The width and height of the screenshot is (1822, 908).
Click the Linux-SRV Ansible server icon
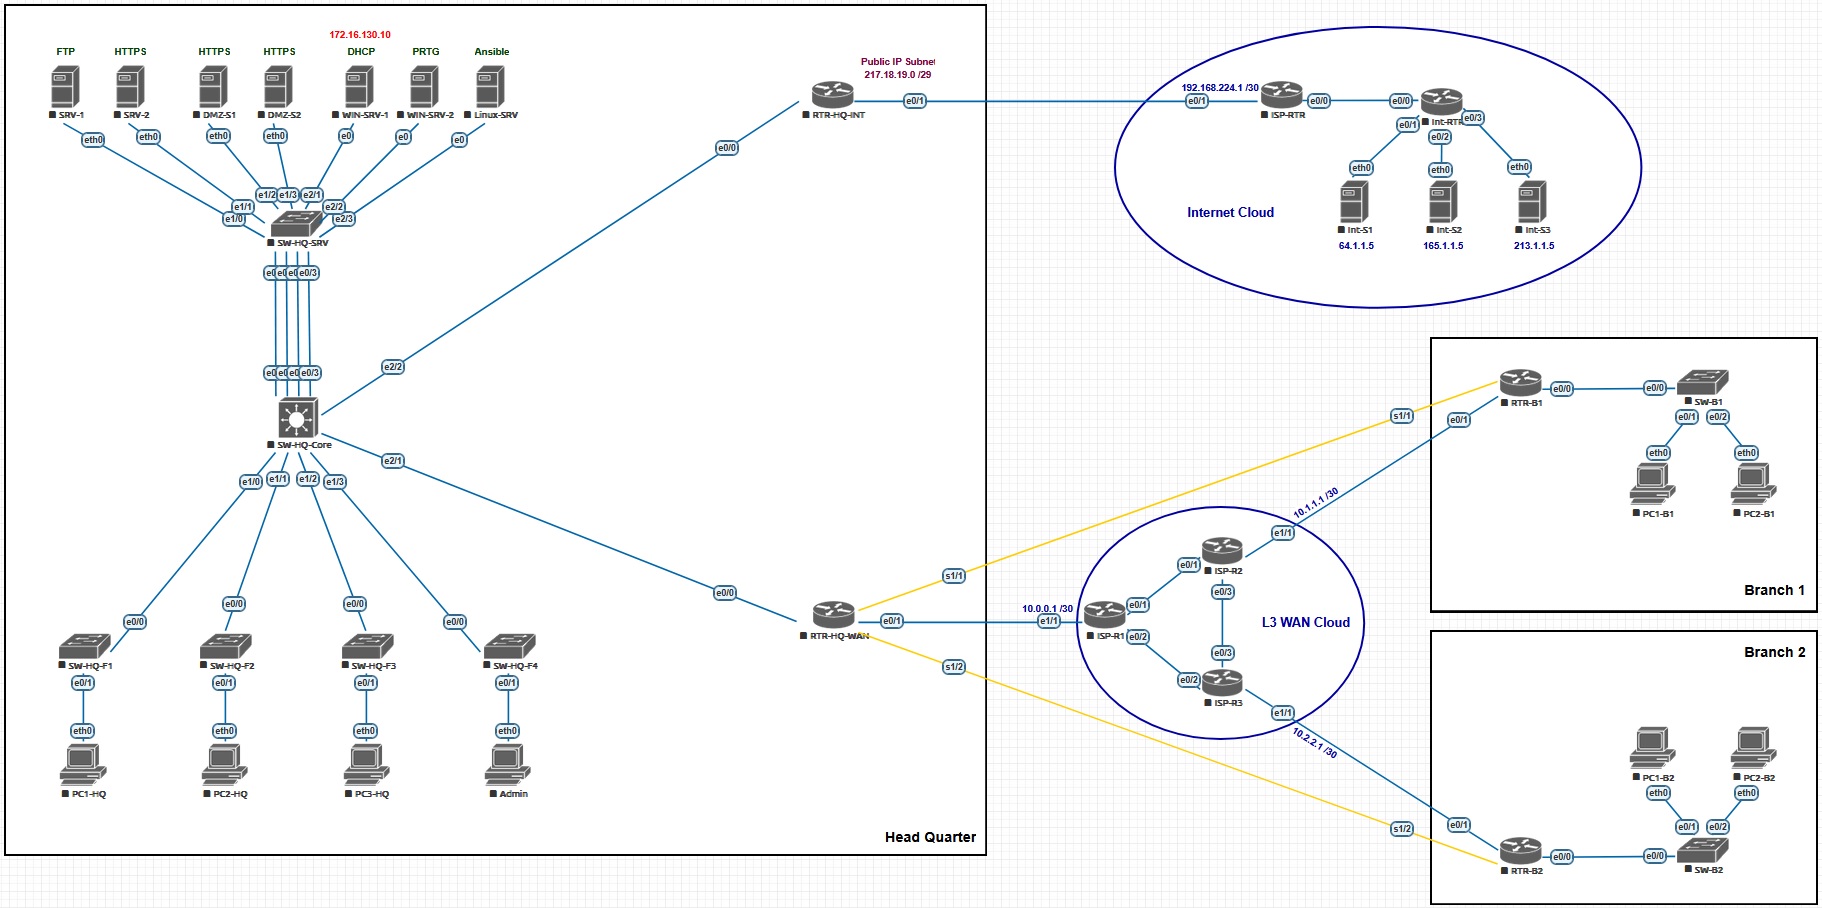point(490,87)
